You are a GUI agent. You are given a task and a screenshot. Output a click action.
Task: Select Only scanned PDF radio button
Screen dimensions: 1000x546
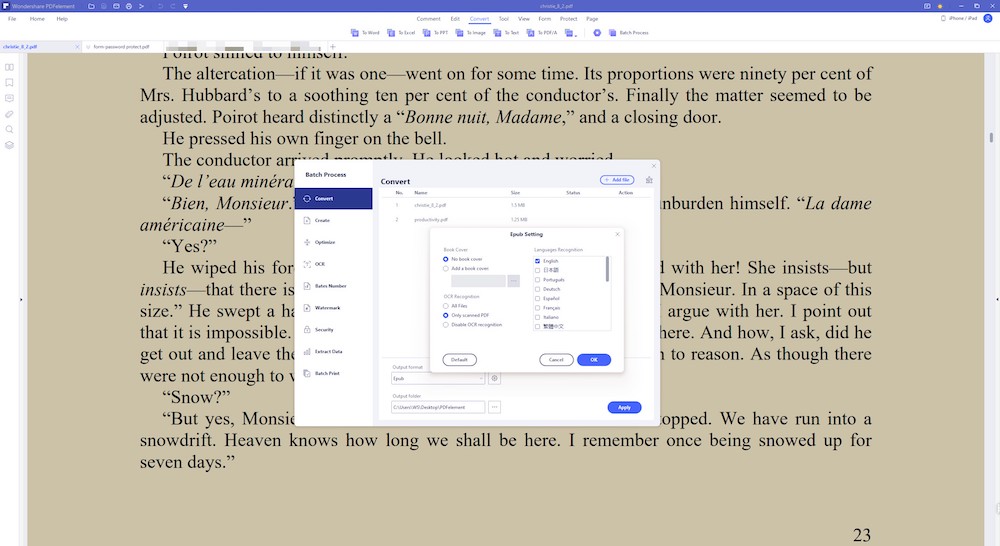pos(446,315)
